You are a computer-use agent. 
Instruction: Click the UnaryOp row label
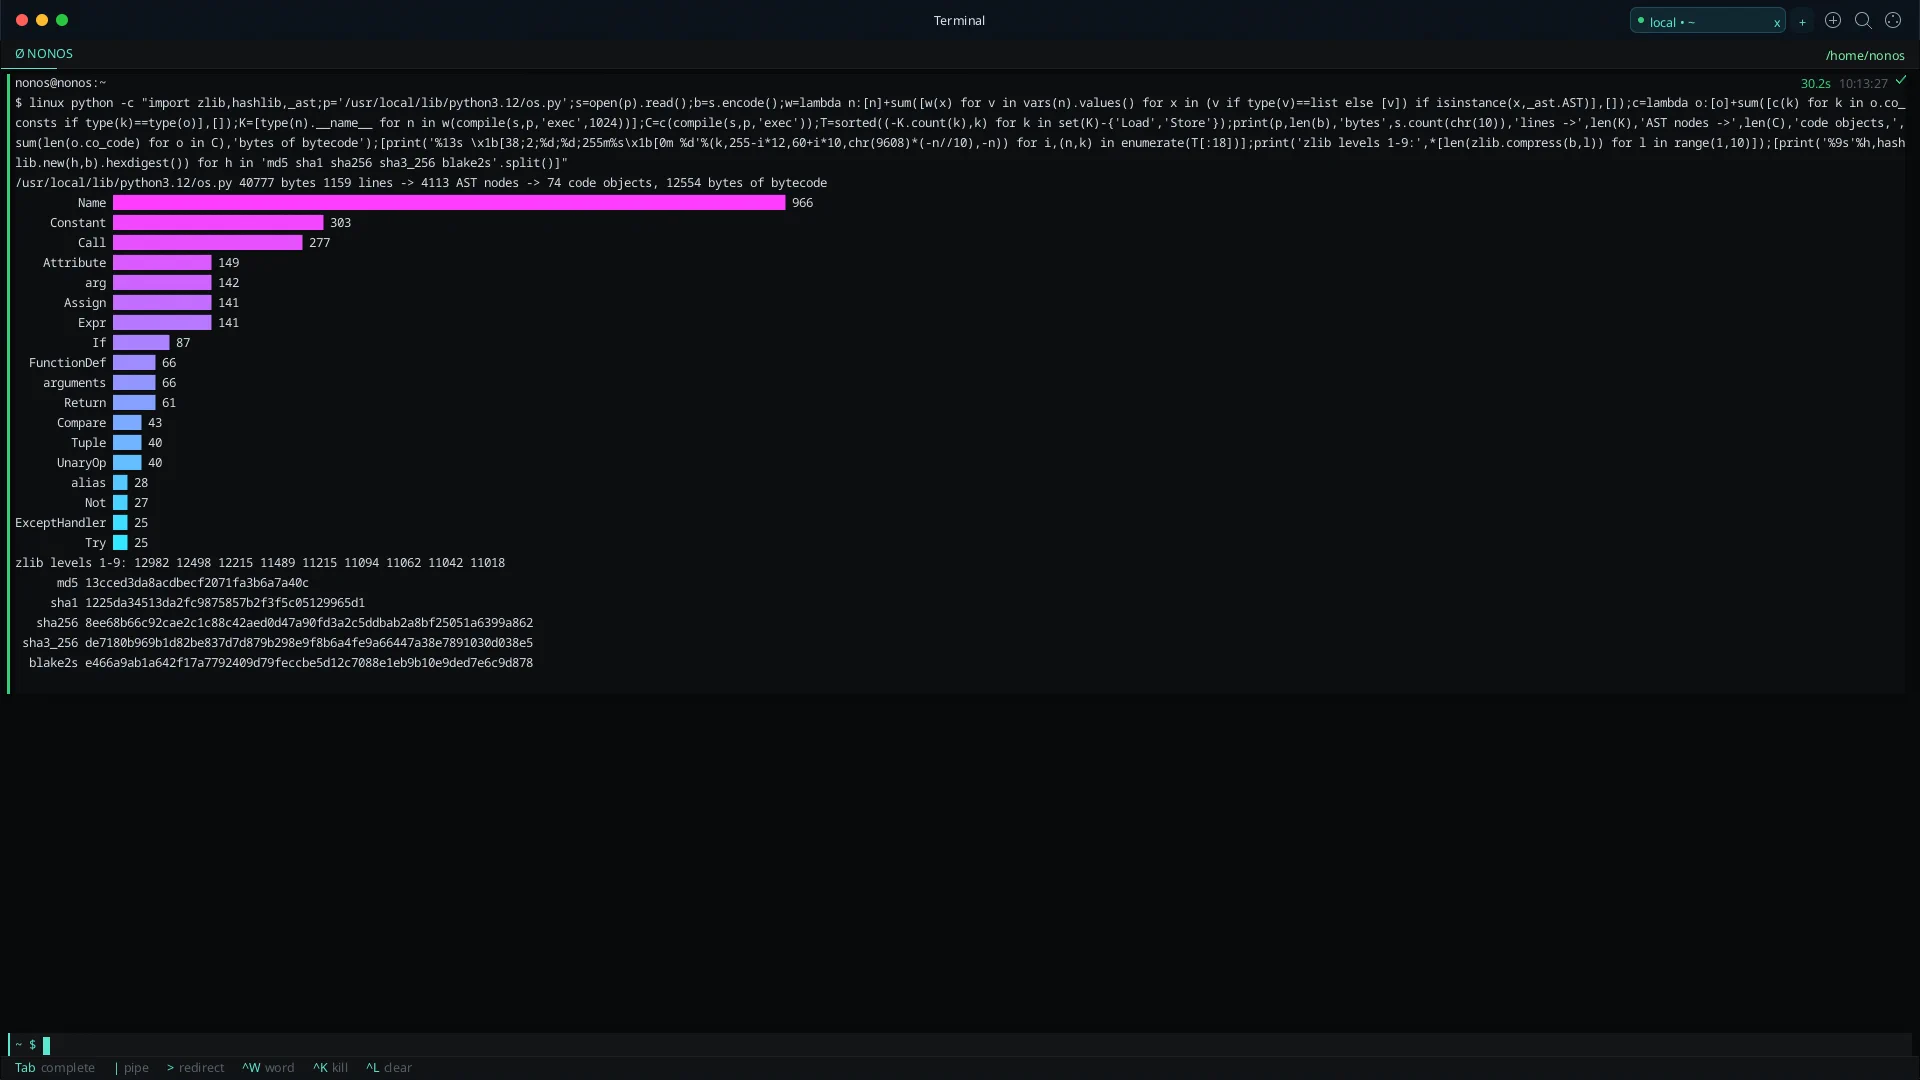(x=81, y=463)
